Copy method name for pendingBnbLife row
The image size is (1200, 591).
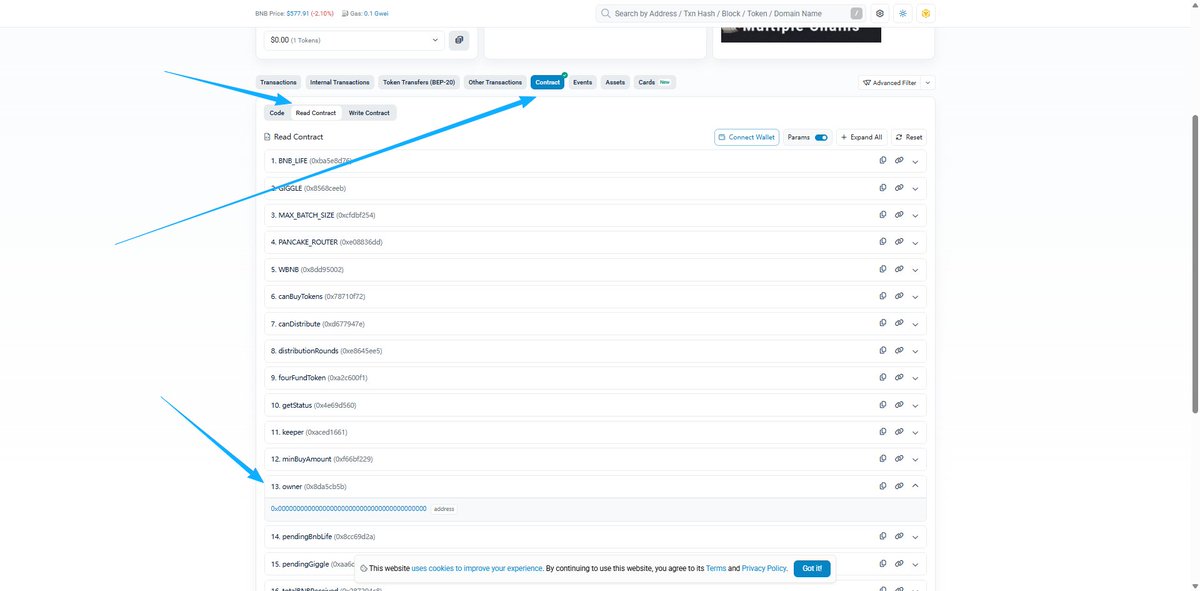point(882,536)
